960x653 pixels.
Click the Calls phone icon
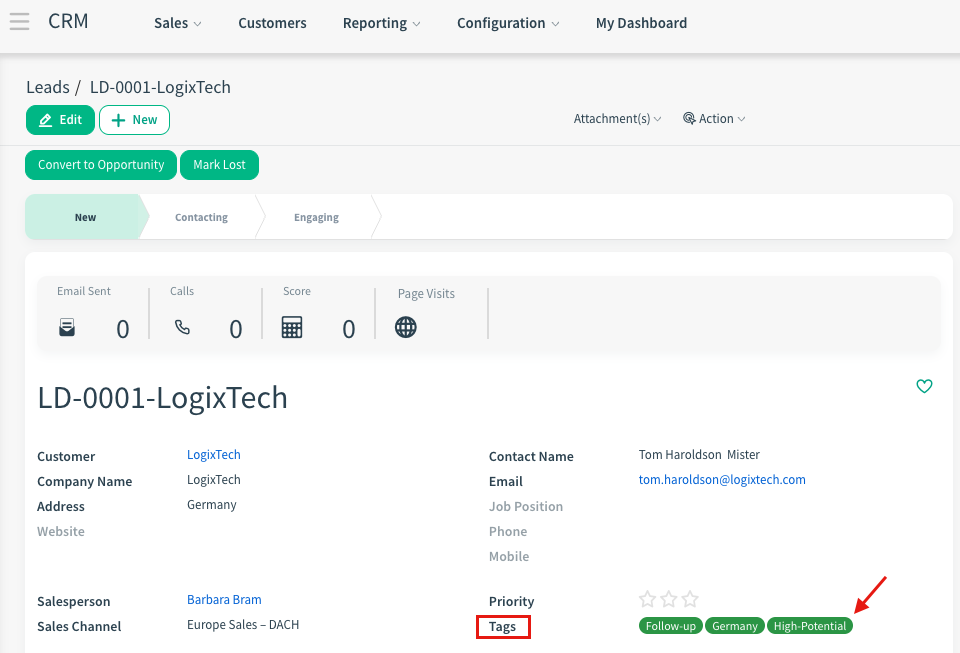(x=182, y=327)
